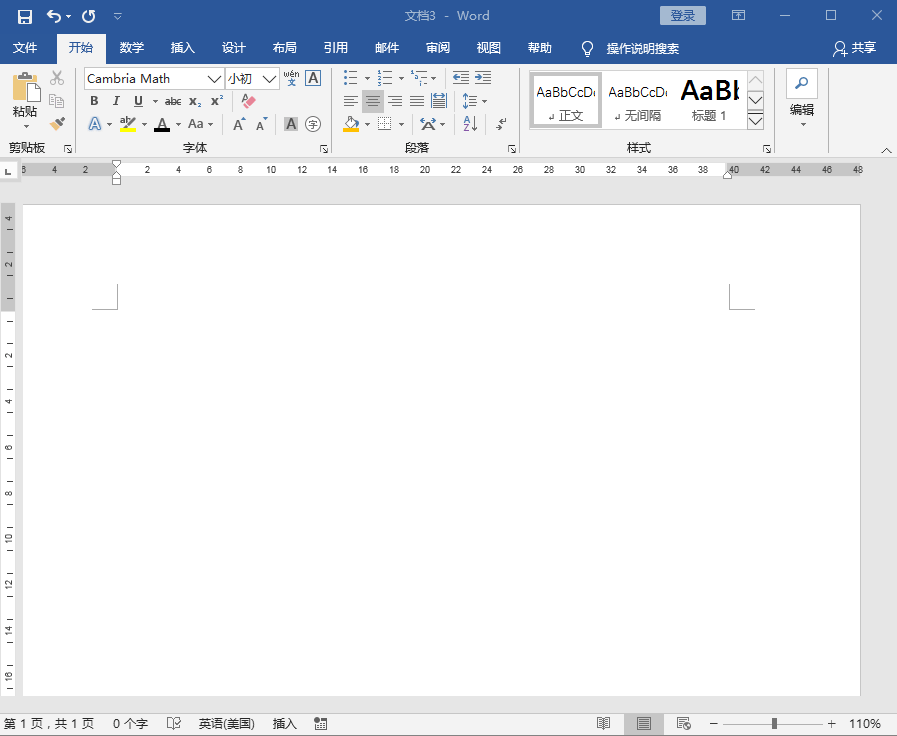This screenshot has width=897, height=736.
Task: Click 英语(美国) language in status bar
Action: click(x=227, y=723)
